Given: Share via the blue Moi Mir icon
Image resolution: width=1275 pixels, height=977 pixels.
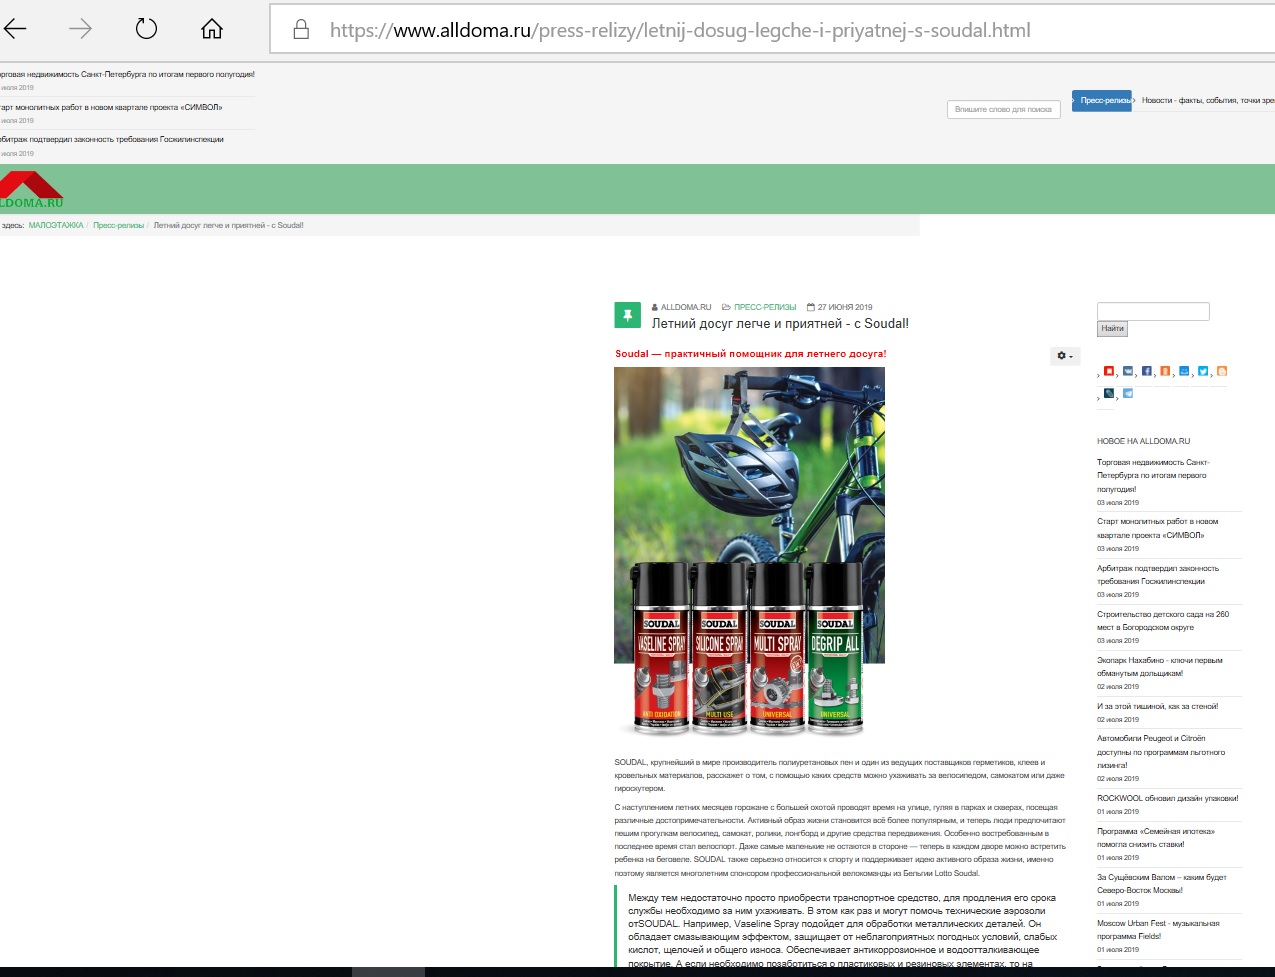Looking at the screenshot, I should (1184, 371).
